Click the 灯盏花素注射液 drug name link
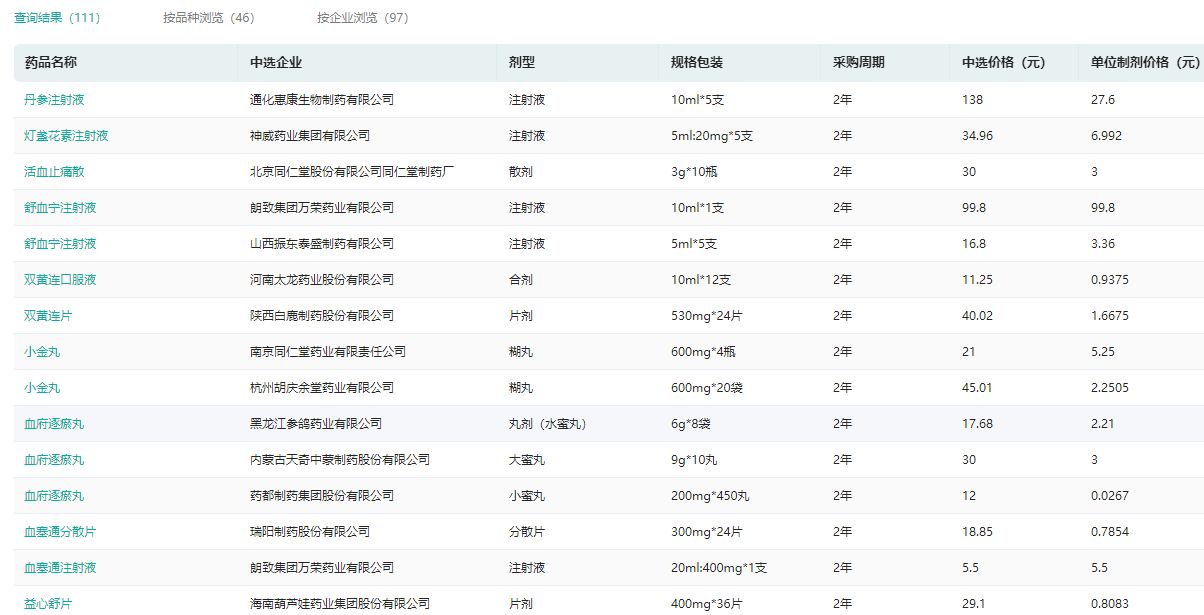 pyautogui.click(x=66, y=136)
